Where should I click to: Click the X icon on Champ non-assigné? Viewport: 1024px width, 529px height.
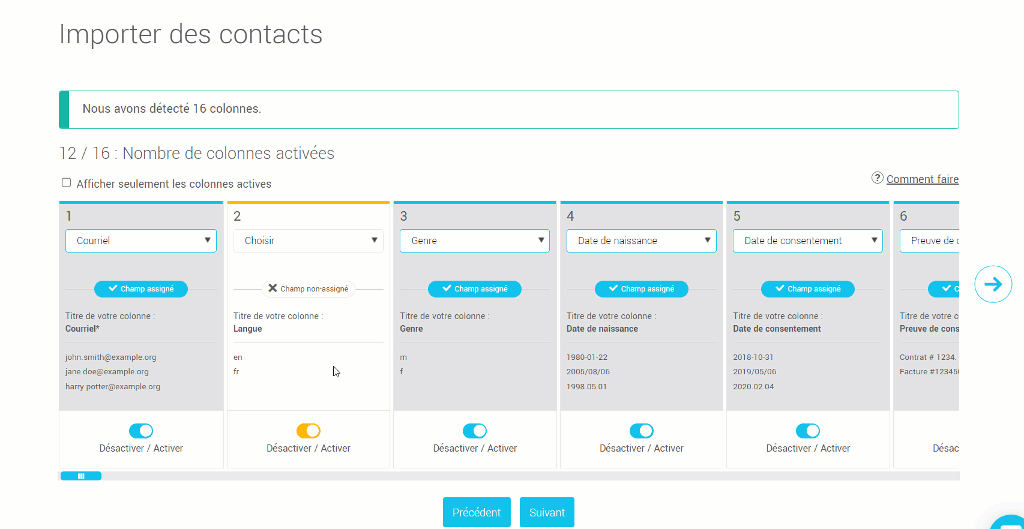pyautogui.click(x=273, y=288)
